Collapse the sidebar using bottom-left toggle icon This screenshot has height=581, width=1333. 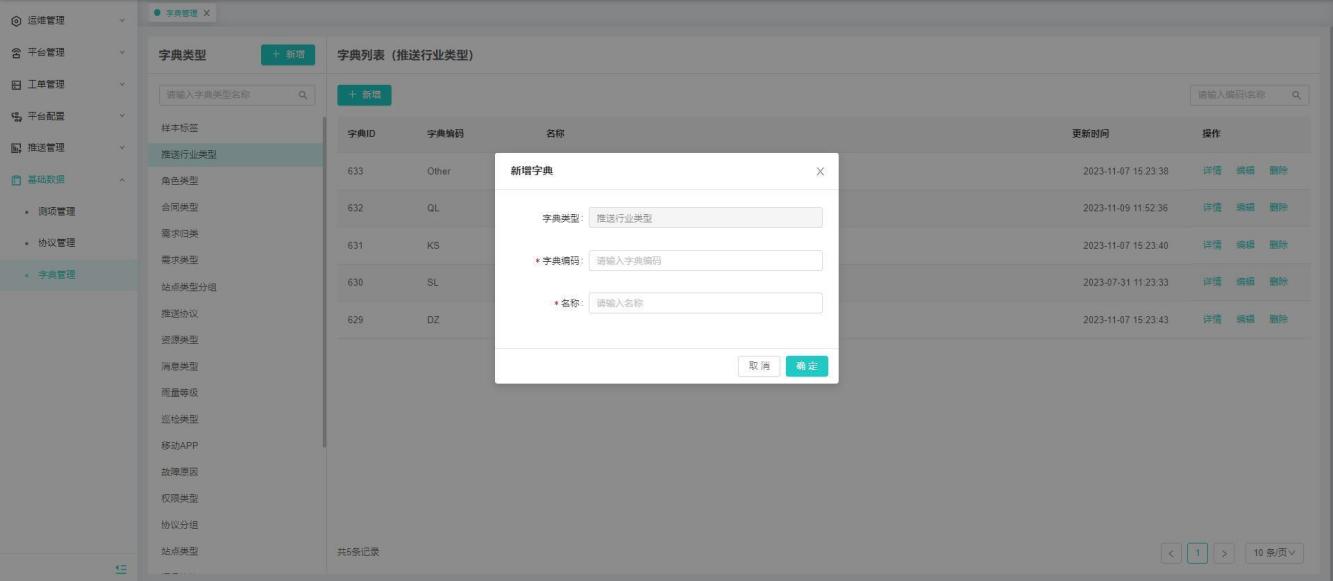(121, 569)
